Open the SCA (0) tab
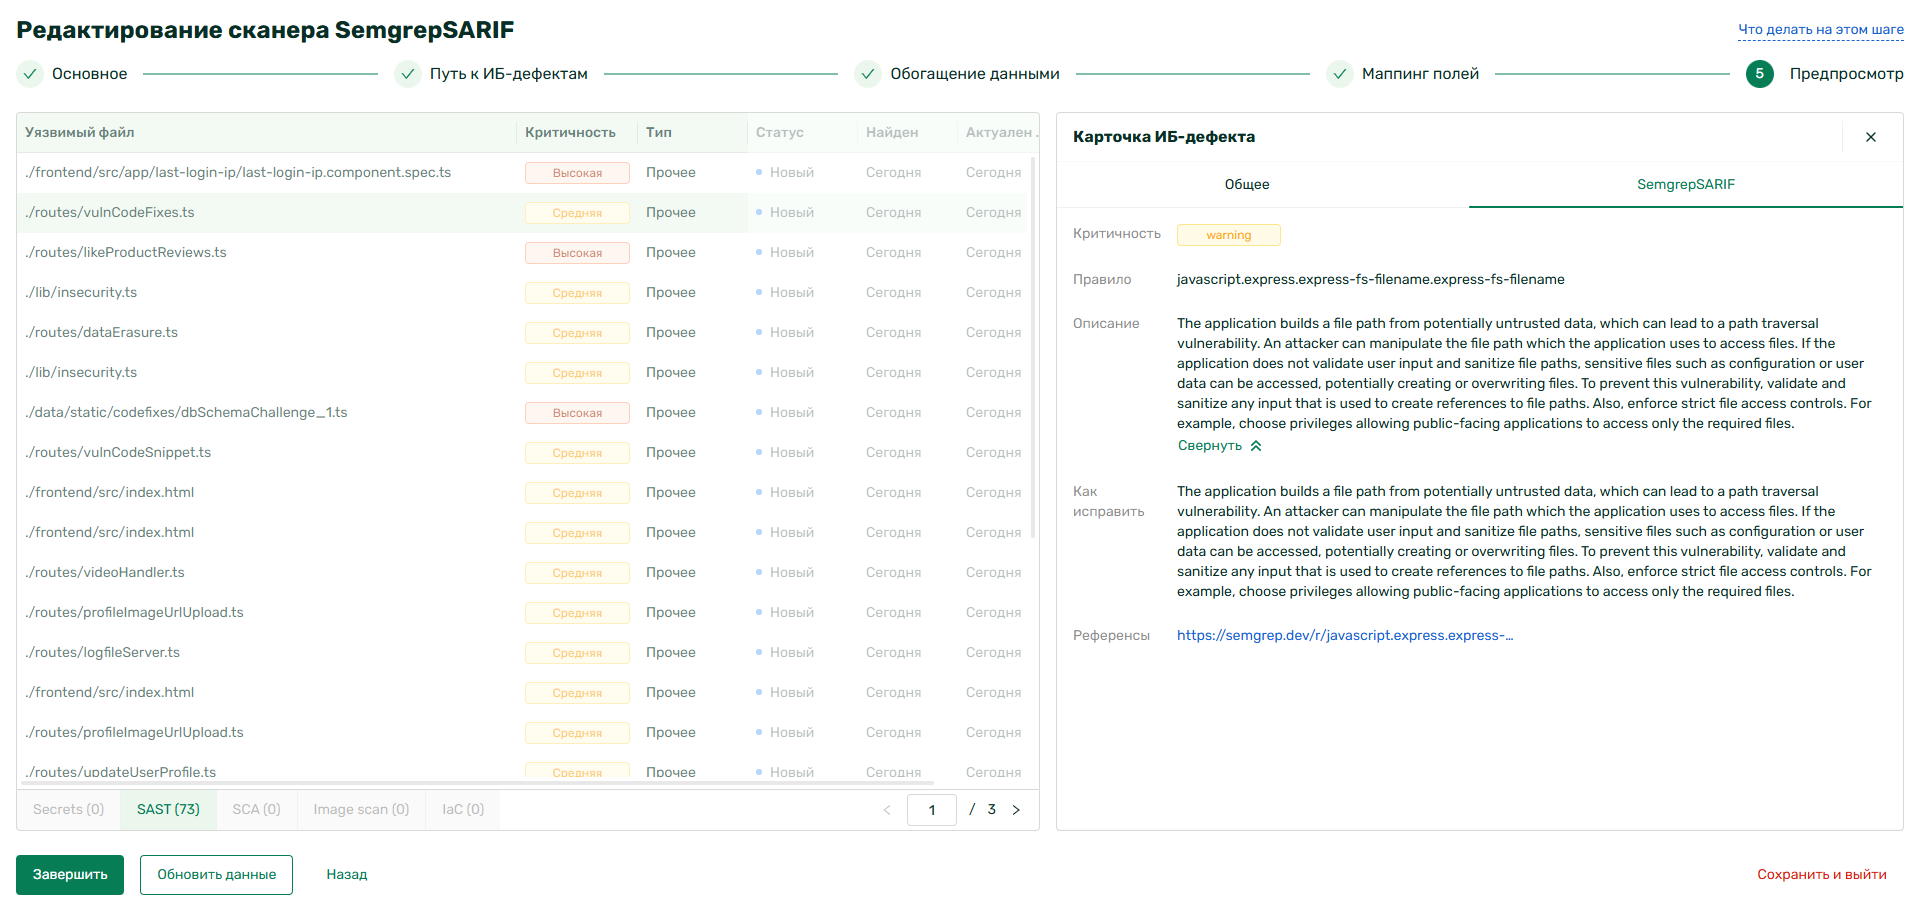Image resolution: width=1920 pixels, height=911 pixels. pos(256,810)
